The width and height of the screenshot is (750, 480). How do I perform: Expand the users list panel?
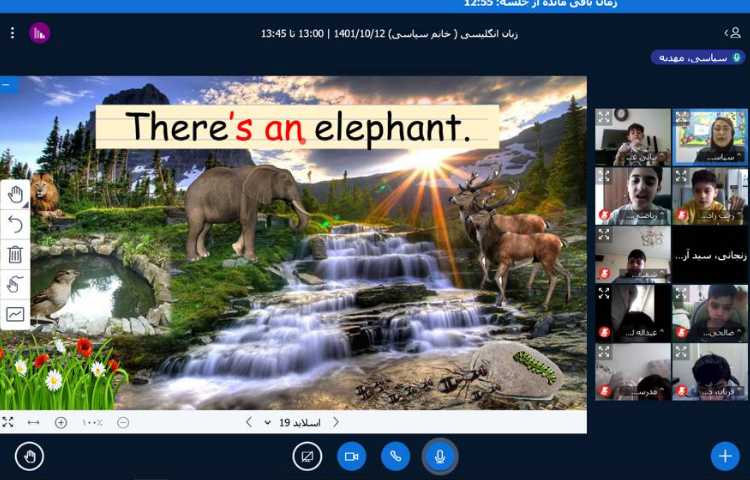(735, 33)
